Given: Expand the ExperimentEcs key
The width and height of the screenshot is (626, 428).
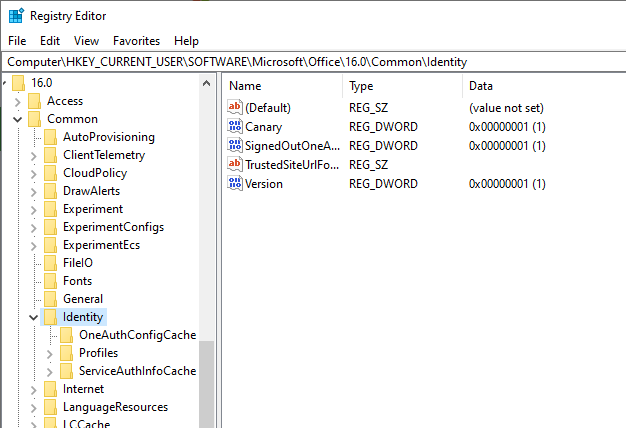Looking at the screenshot, I should tap(34, 246).
